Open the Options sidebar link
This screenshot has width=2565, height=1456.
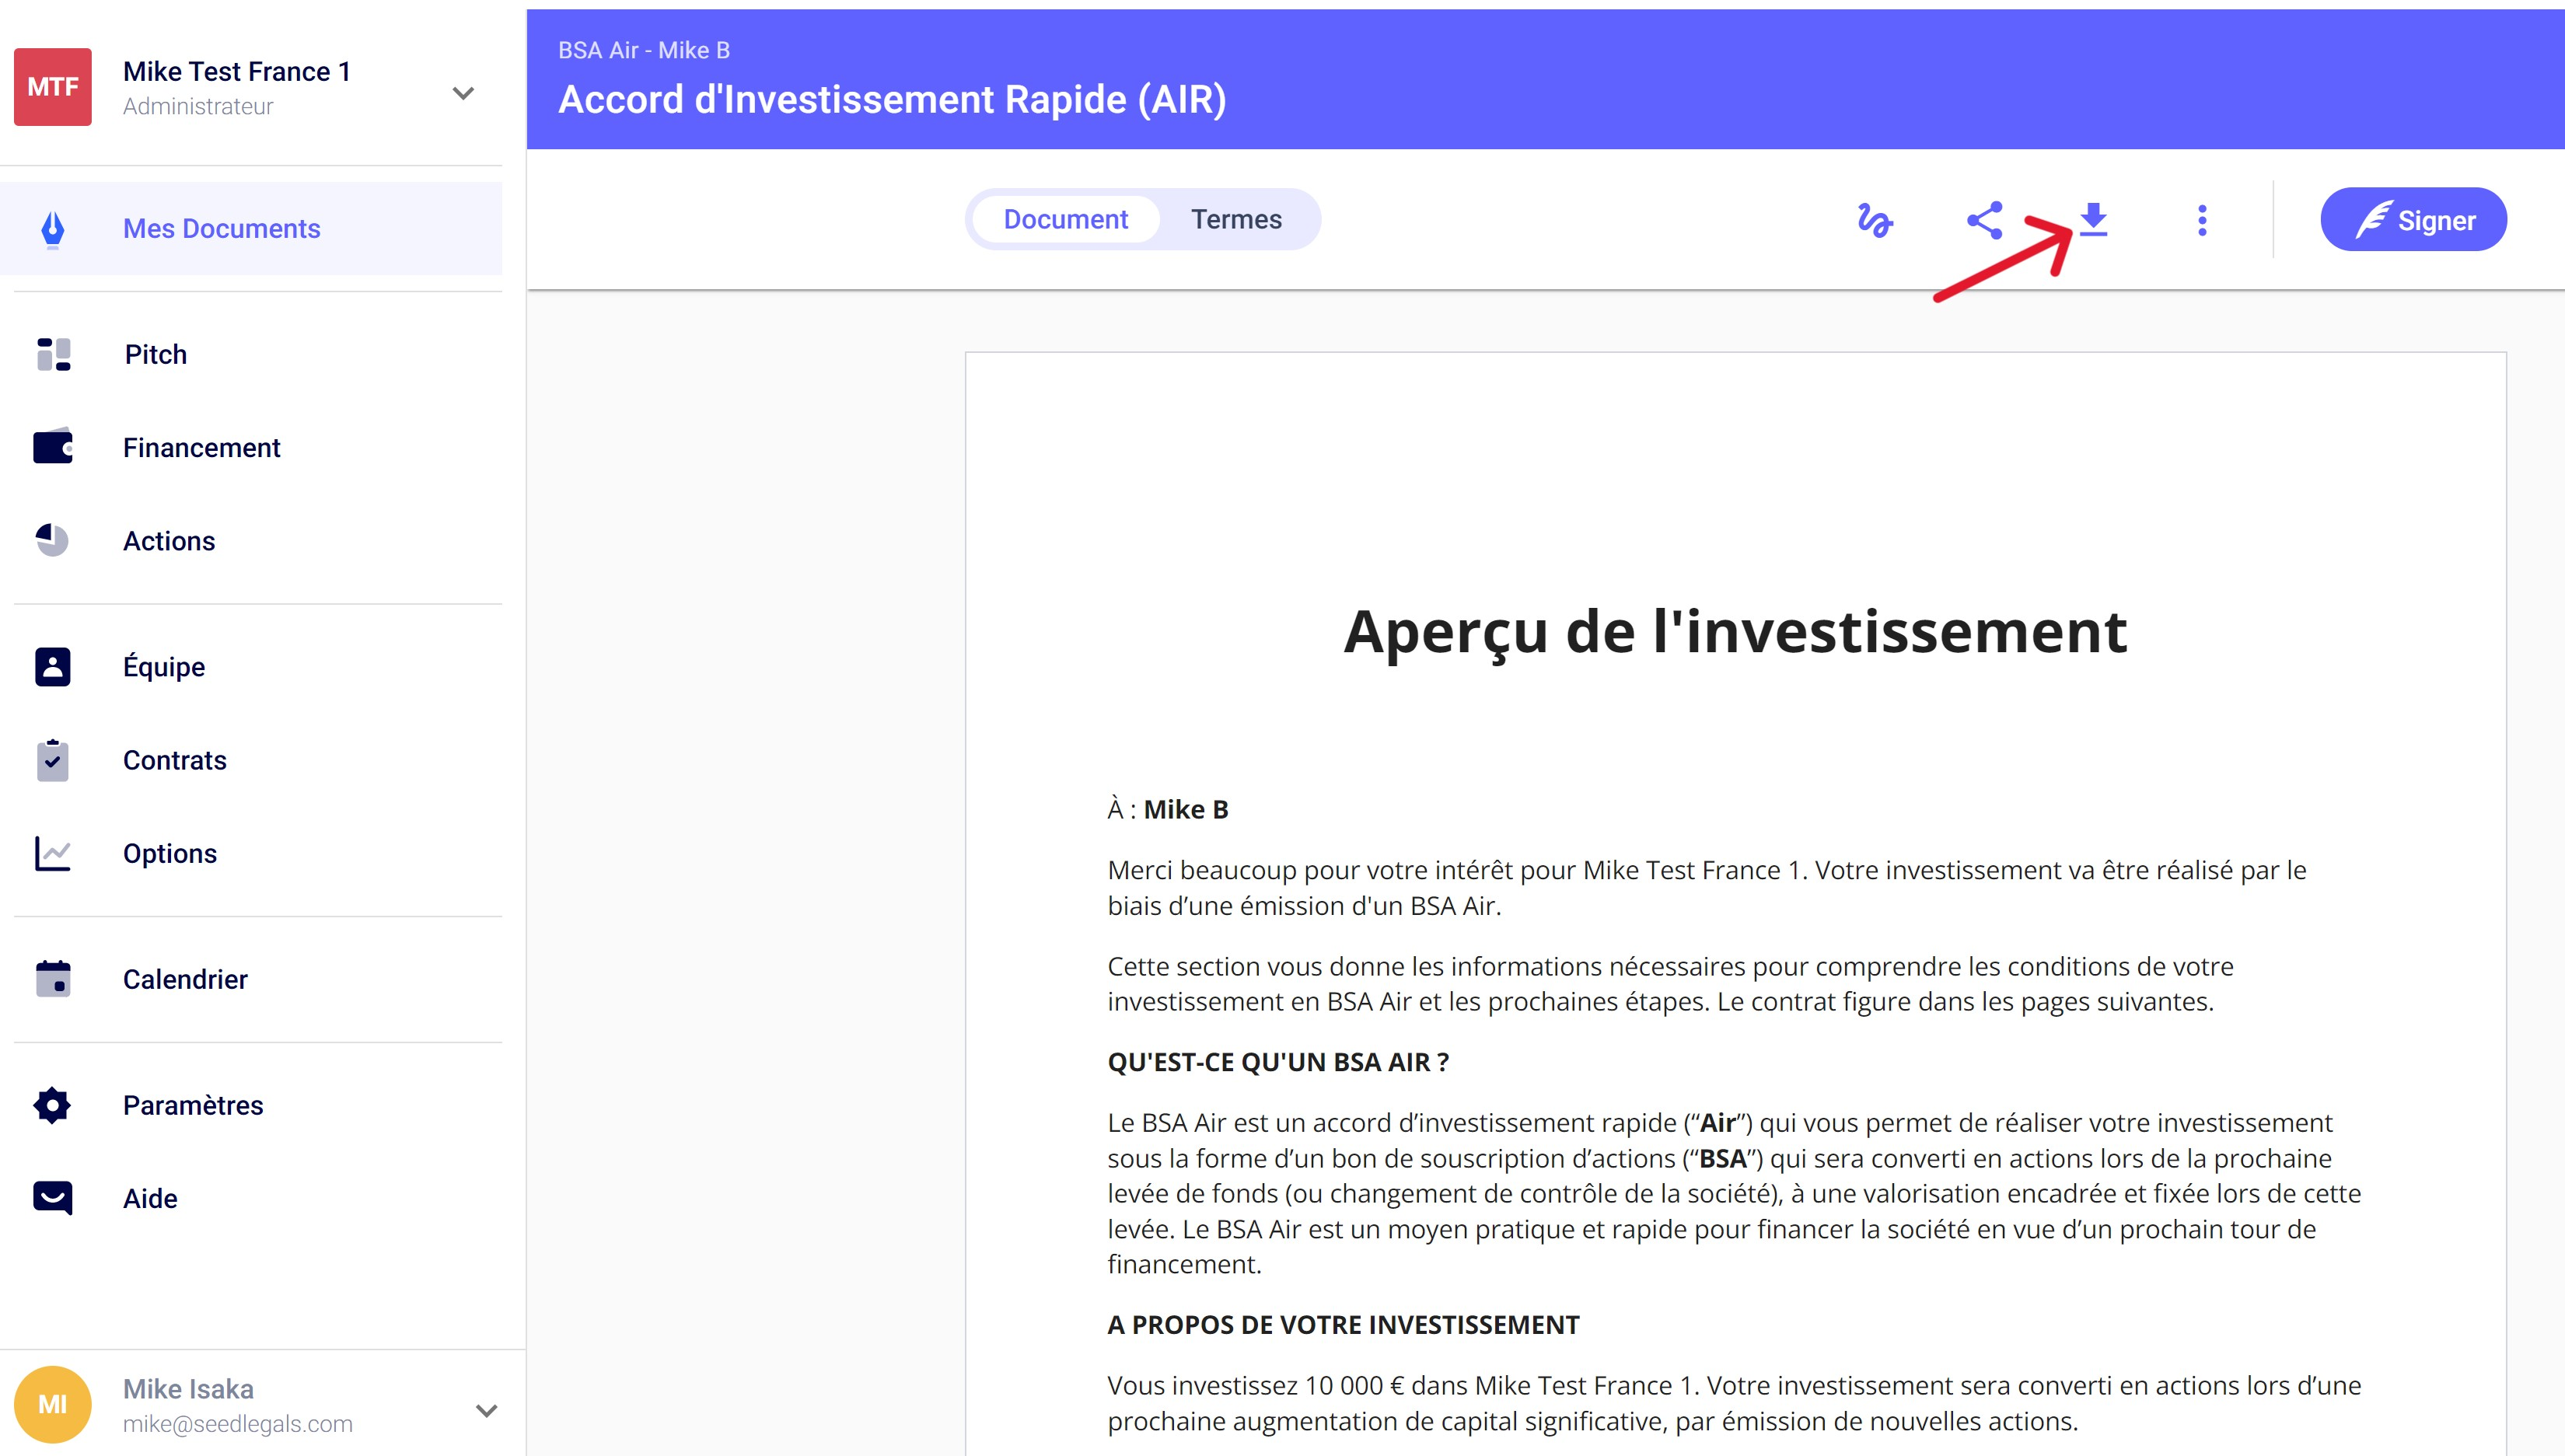tap(169, 853)
